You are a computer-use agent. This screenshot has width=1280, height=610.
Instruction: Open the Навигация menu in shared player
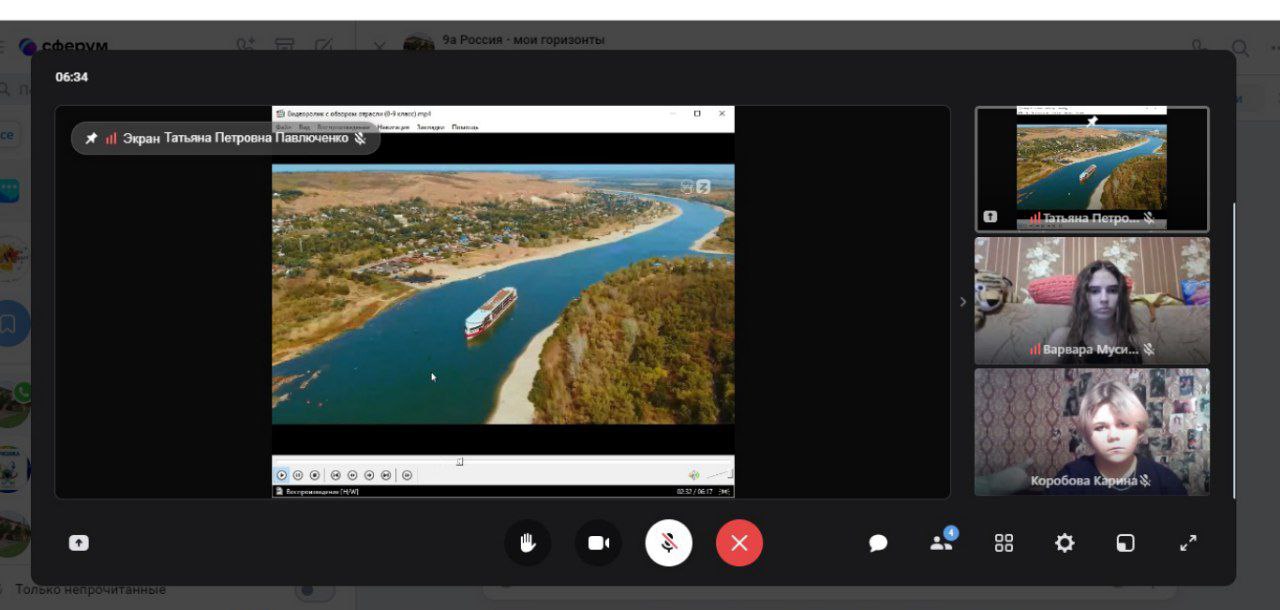[x=394, y=127]
